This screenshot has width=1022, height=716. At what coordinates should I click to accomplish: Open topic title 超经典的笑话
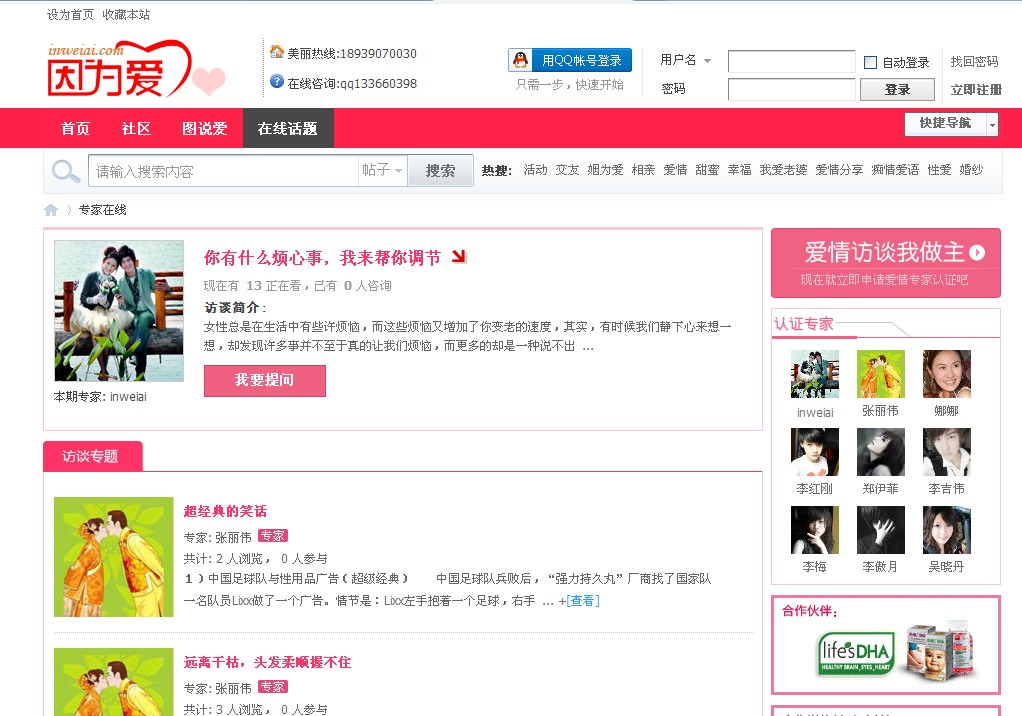coord(225,511)
